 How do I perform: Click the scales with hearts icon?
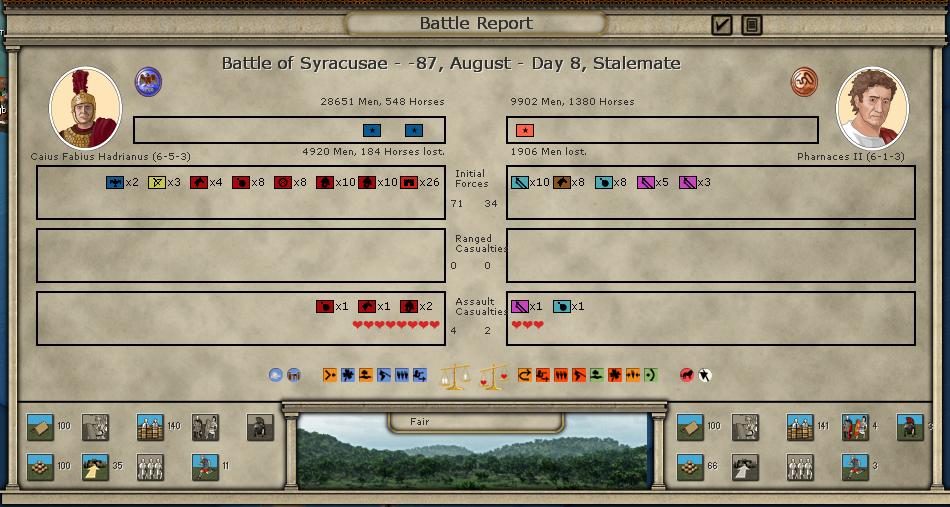(x=493, y=376)
